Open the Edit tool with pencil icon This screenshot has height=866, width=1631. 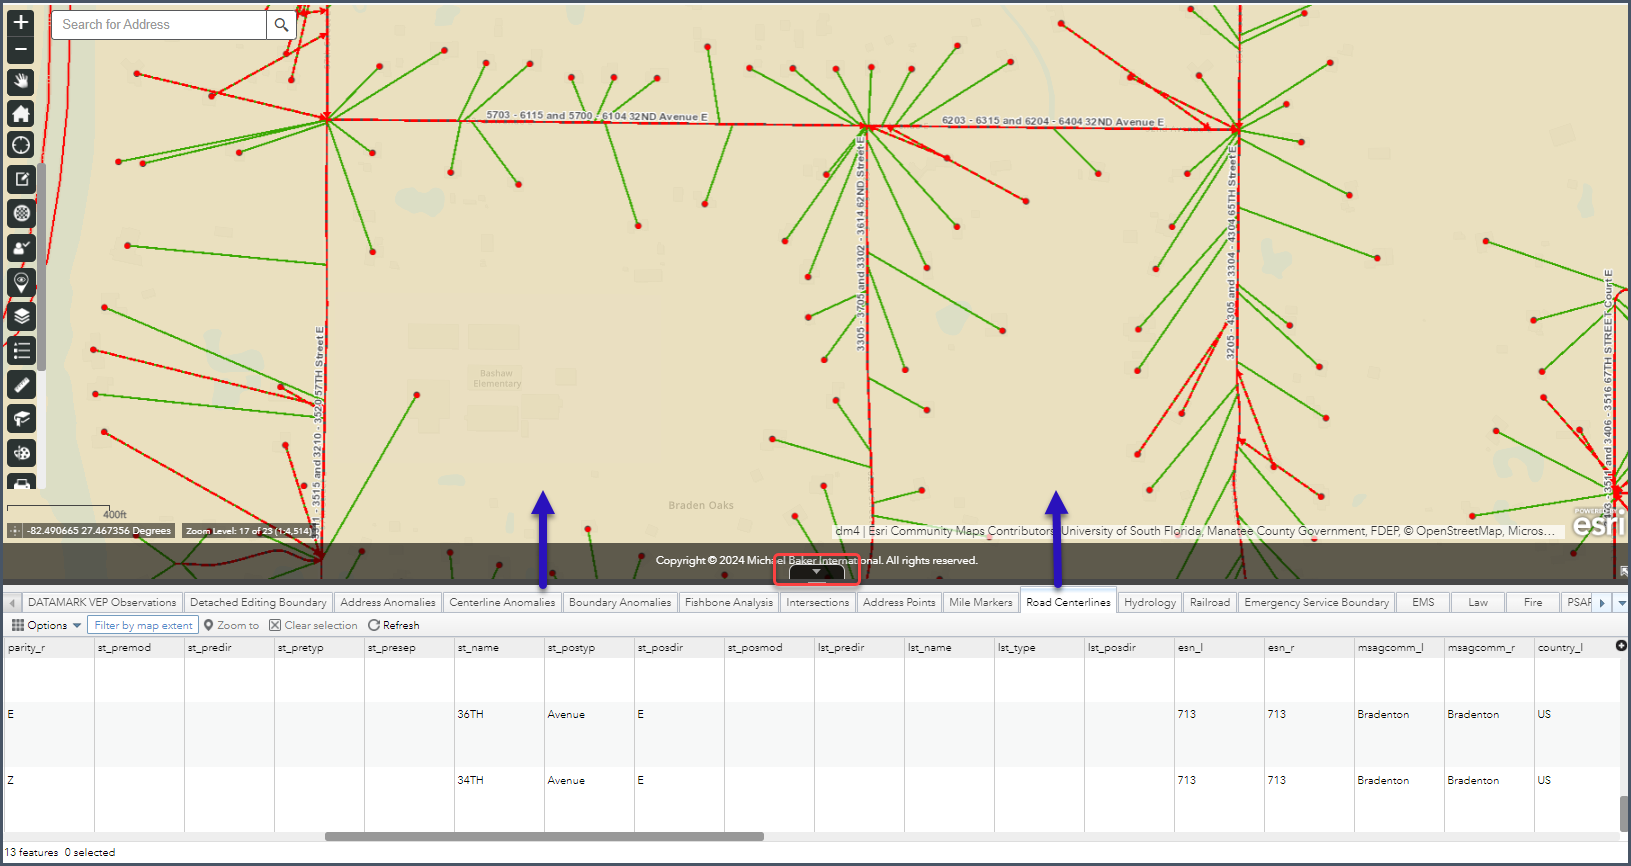click(21, 180)
